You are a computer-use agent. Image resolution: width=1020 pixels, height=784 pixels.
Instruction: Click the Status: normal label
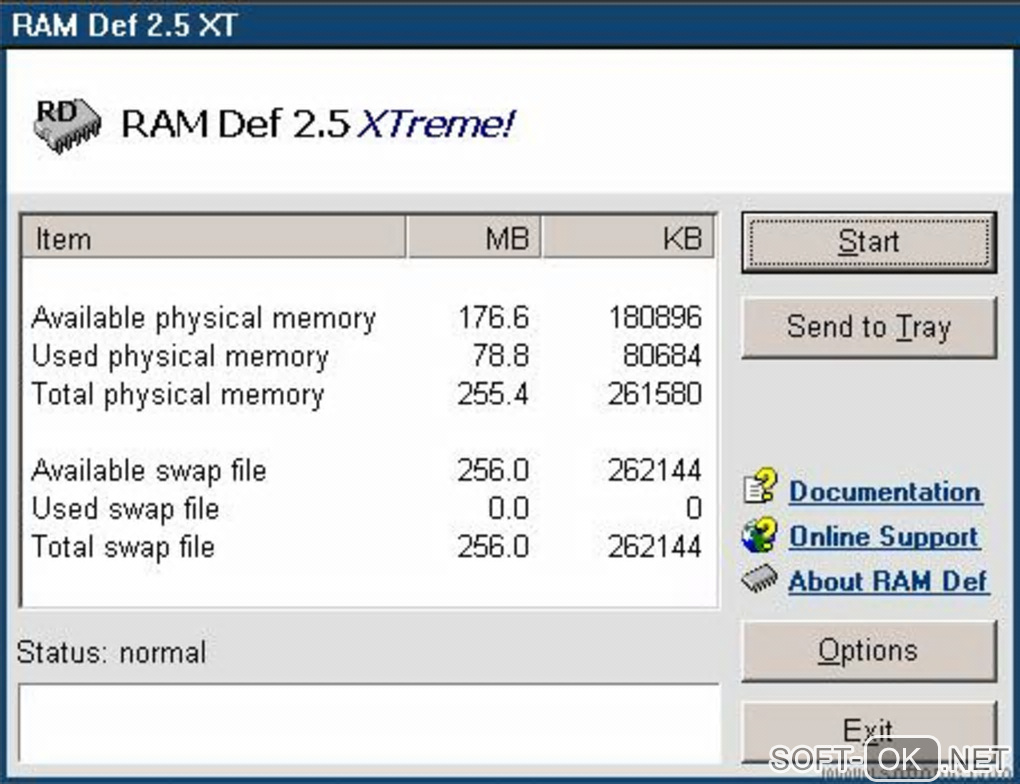tap(111, 653)
